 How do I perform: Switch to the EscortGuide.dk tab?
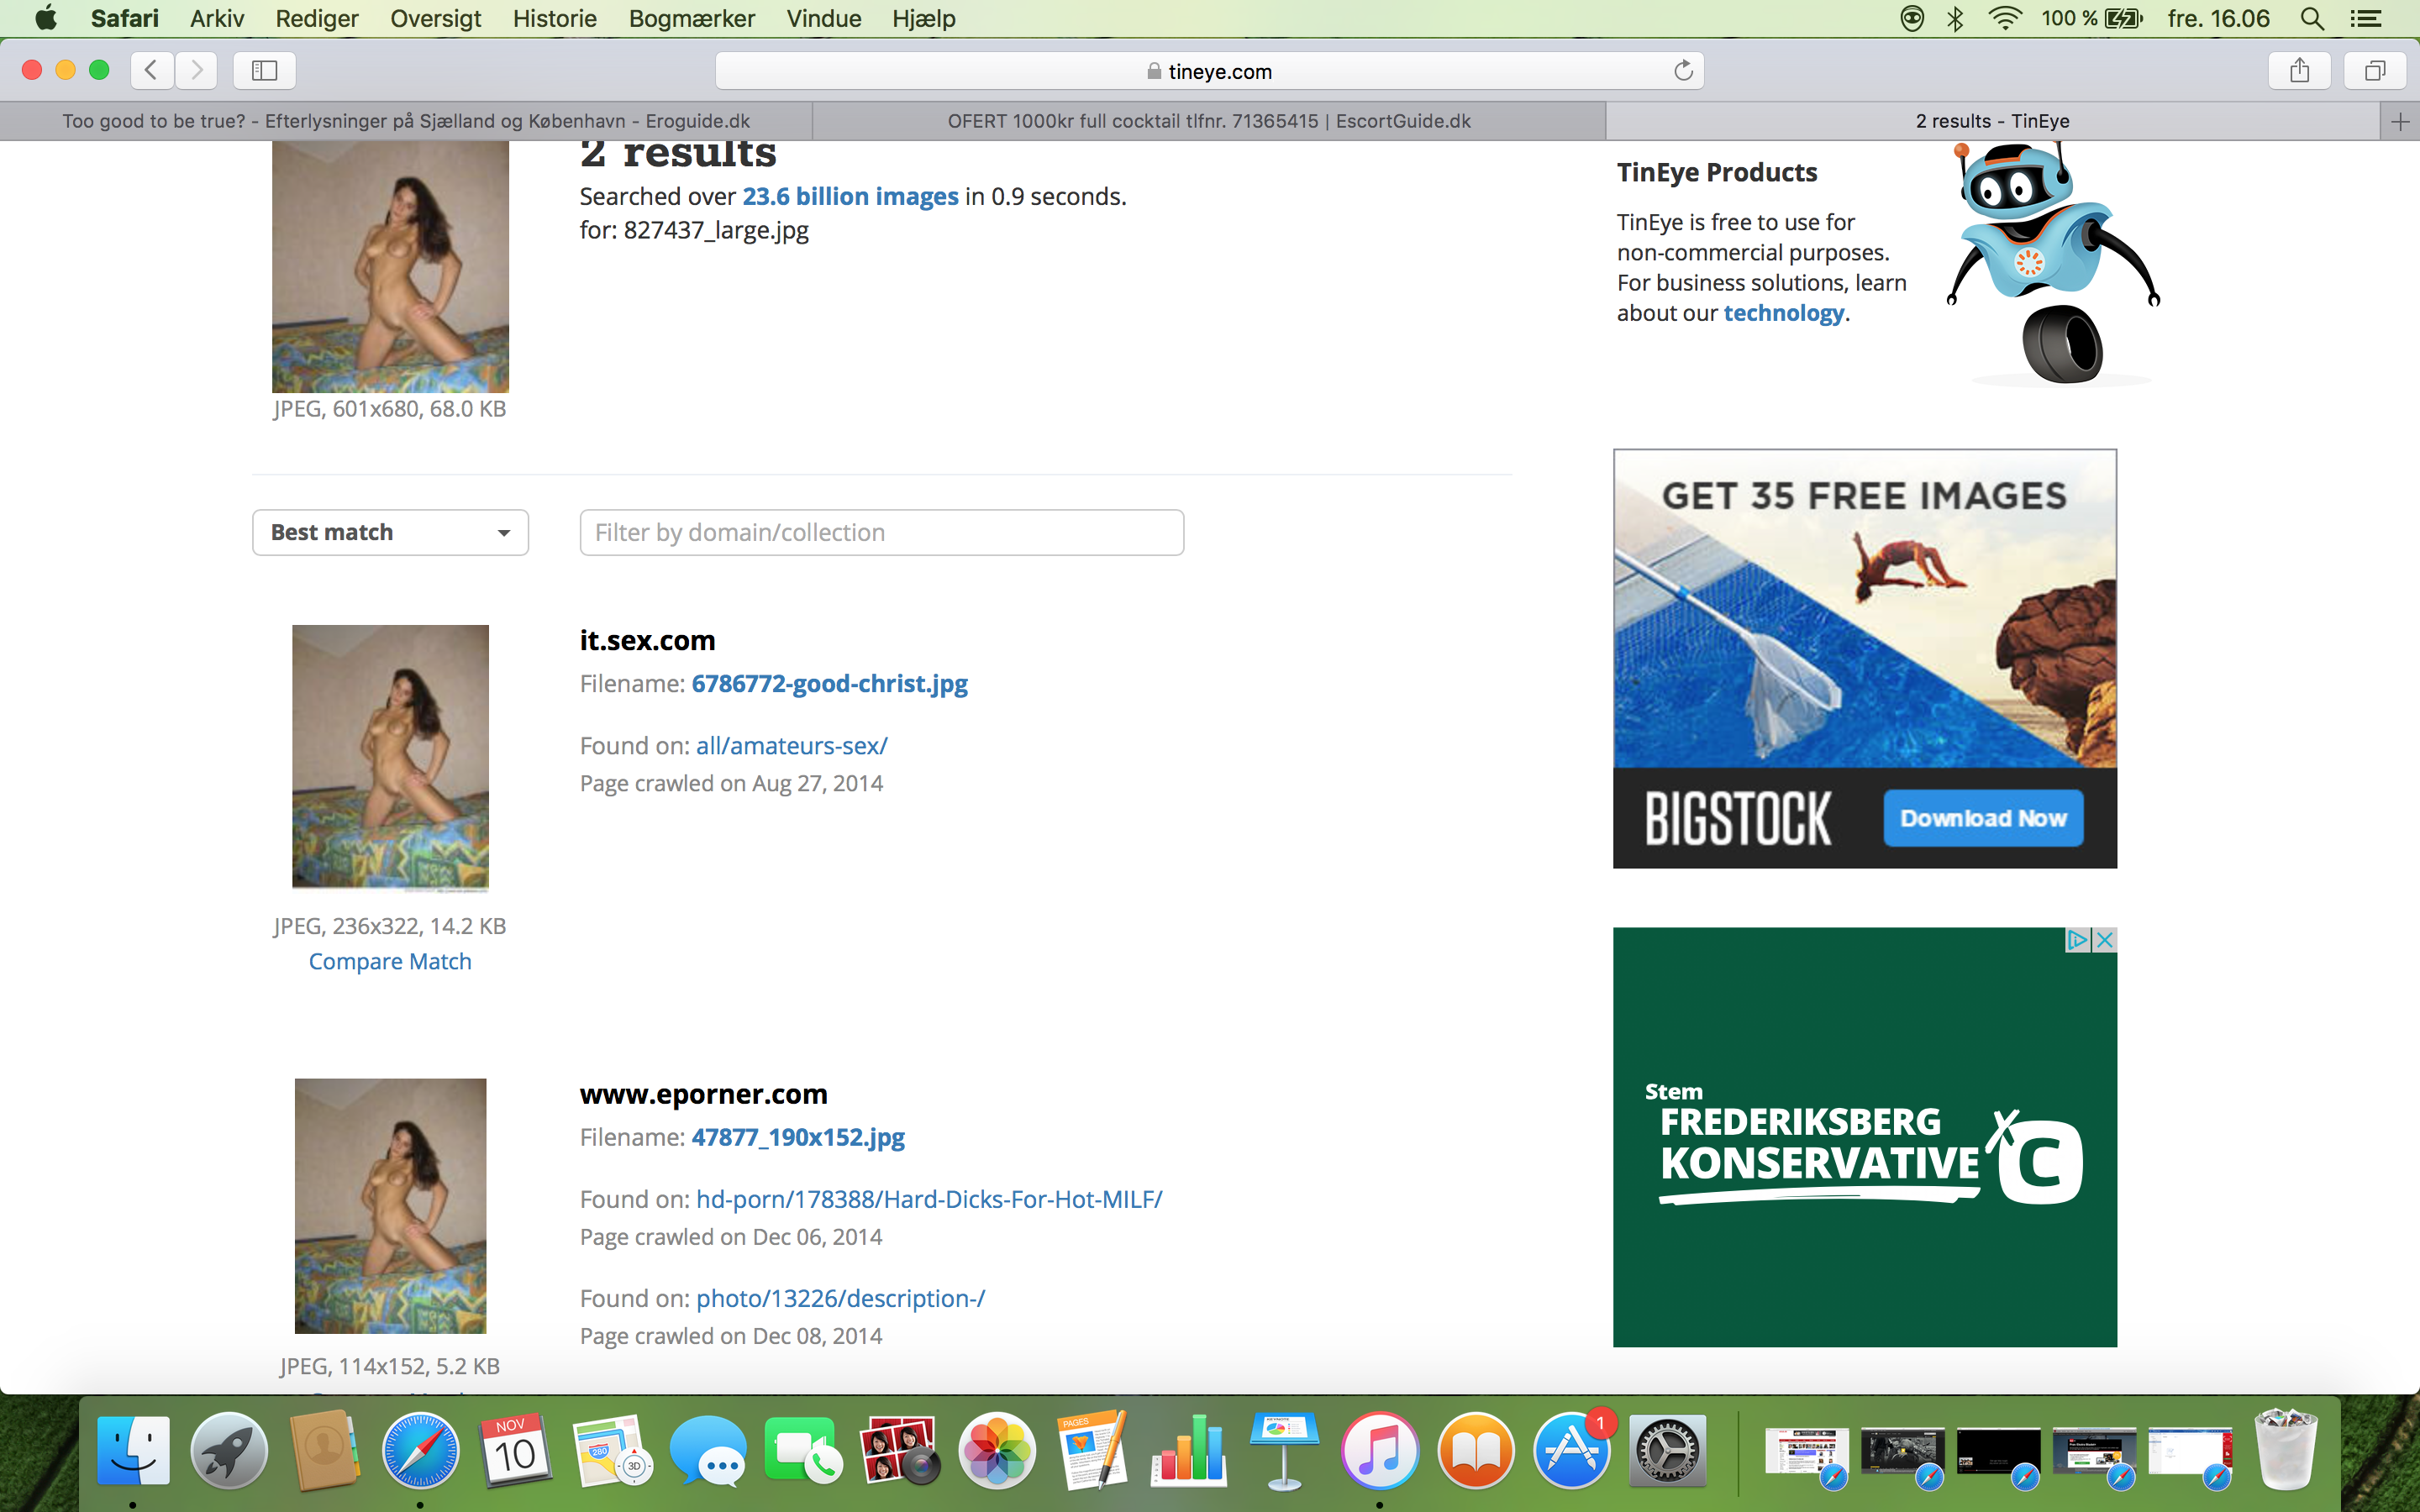pyautogui.click(x=1209, y=121)
